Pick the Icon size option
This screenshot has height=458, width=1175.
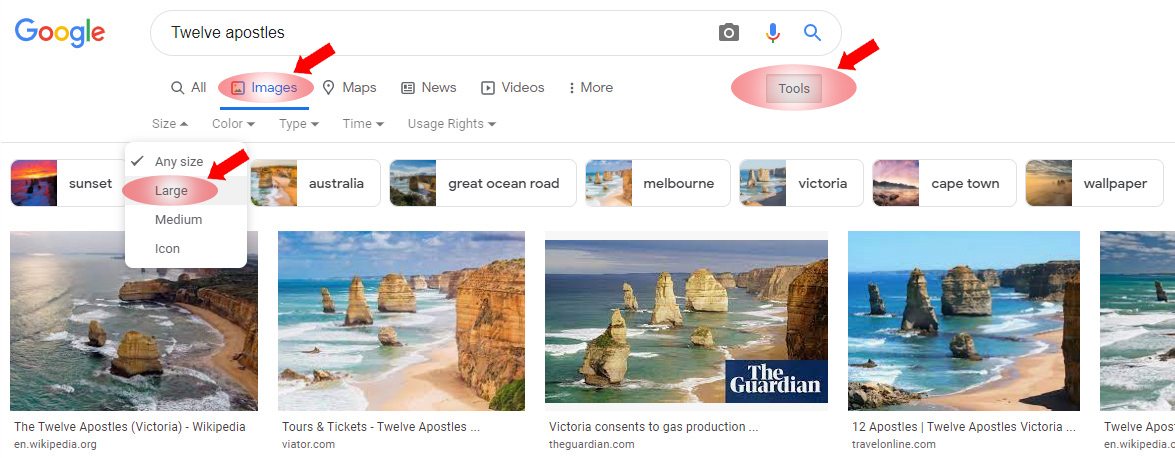click(x=167, y=249)
